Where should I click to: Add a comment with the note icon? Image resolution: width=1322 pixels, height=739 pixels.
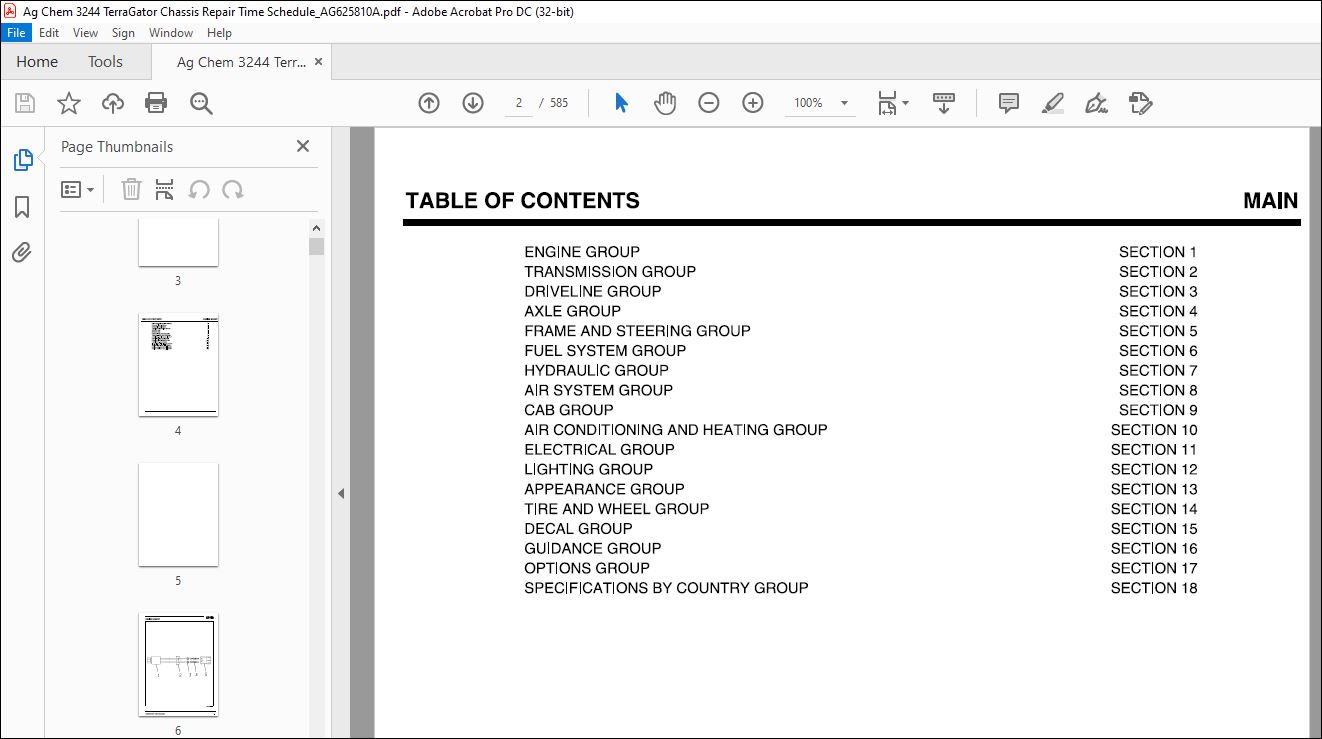click(x=1009, y=103)
